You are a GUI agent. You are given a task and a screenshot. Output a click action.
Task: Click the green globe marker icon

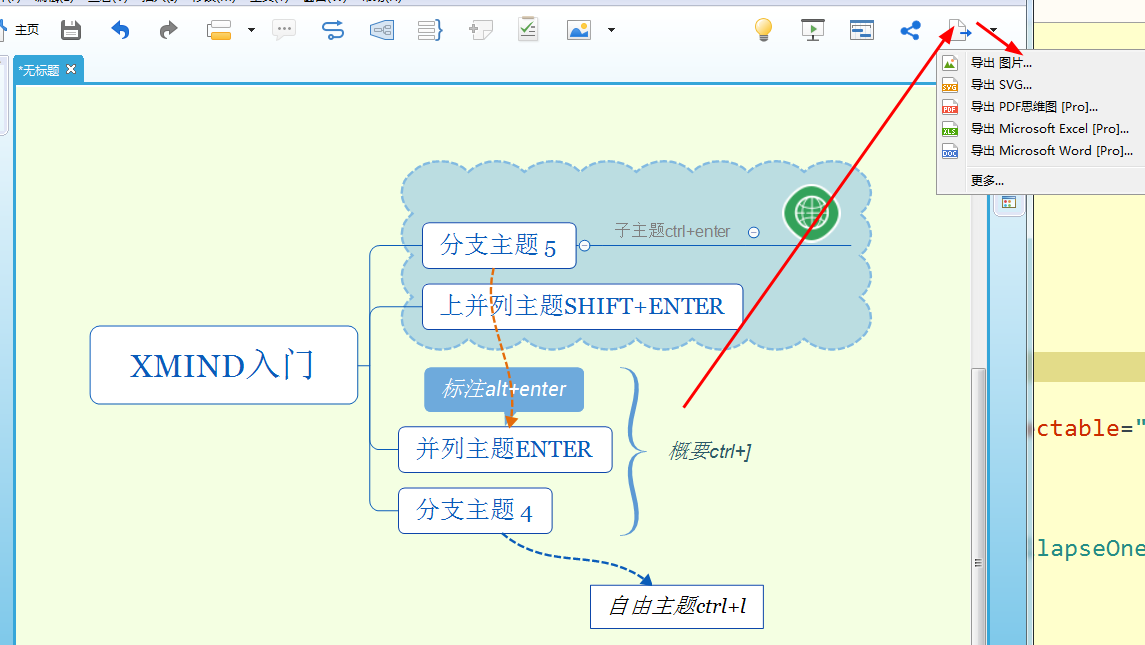[x=811, y=213]
